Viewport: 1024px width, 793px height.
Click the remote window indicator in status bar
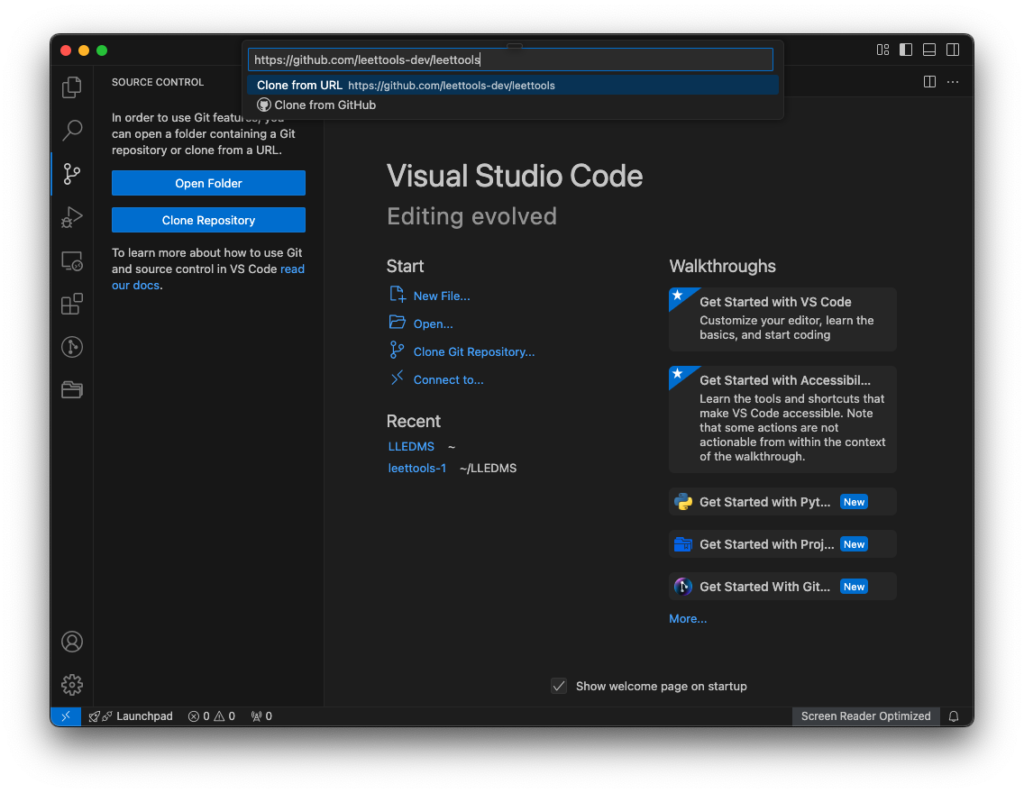(65, 716)
